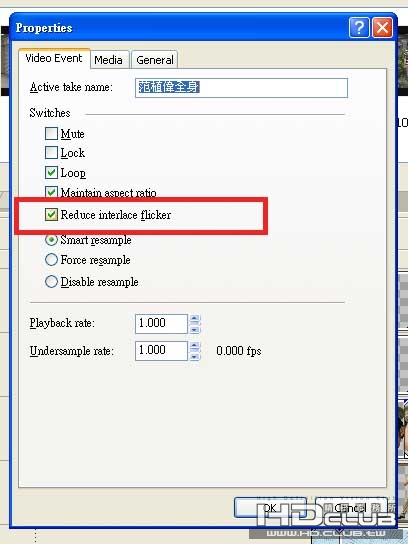Confirm with the OK button
The image size is (408, 544).
coord(270,508)
